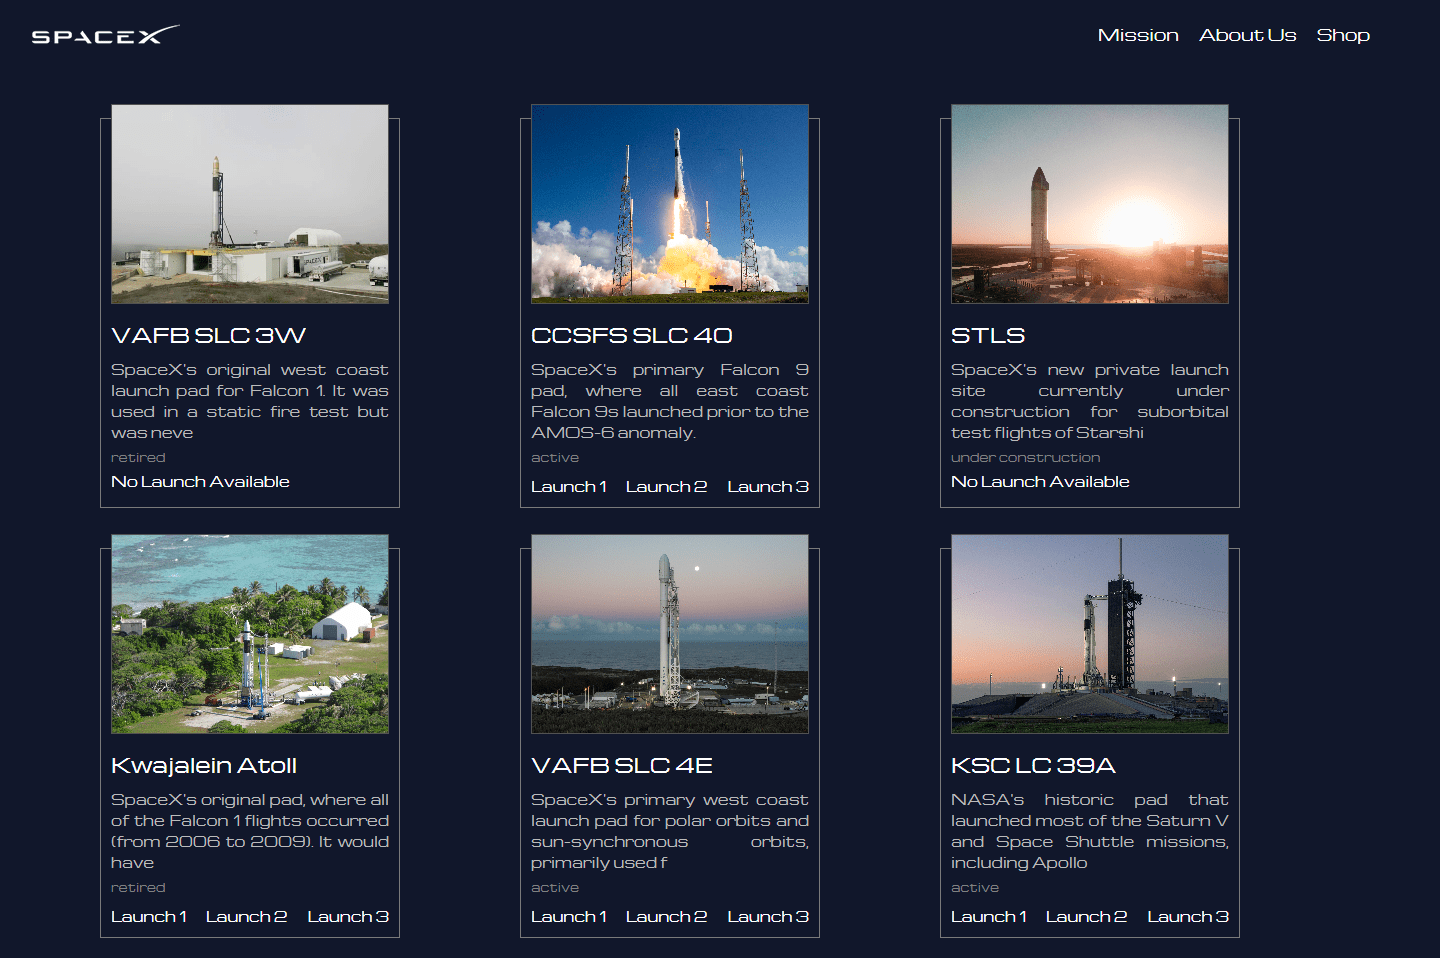
Task: Click the SpaceX logo
Action: [106, 35]
